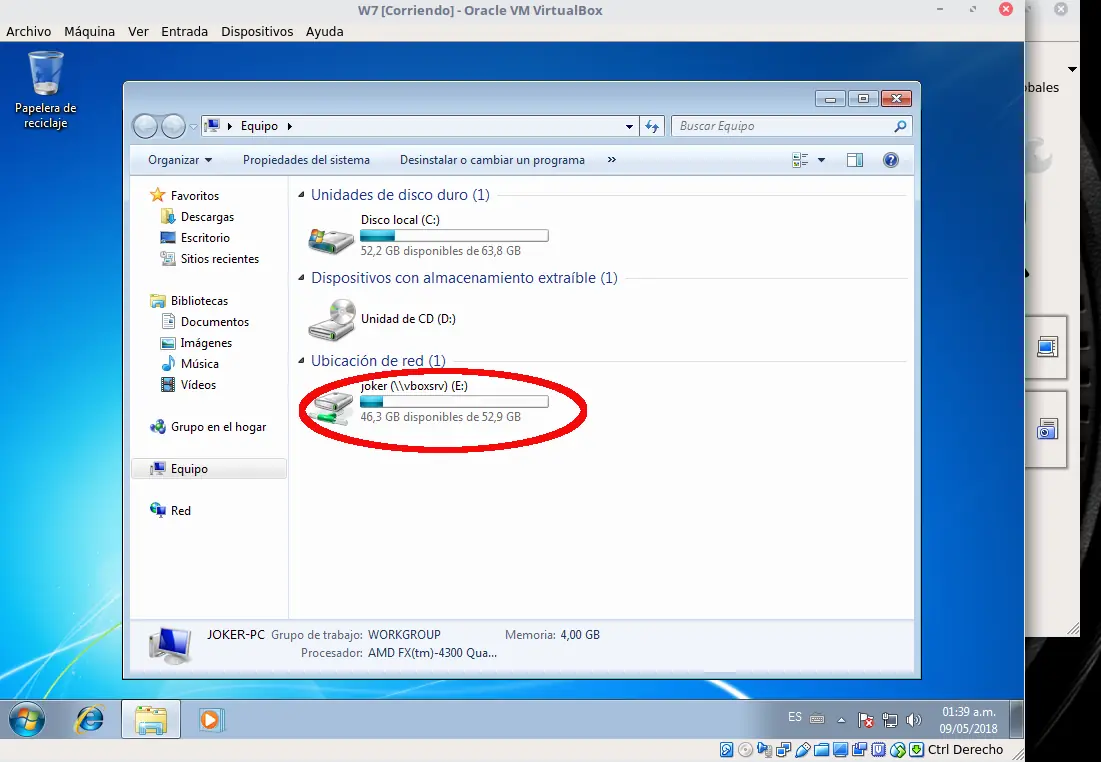Collapse the Unidades de disco duro group
This screenshot has width=1101, height=762.
pos(301,195)
